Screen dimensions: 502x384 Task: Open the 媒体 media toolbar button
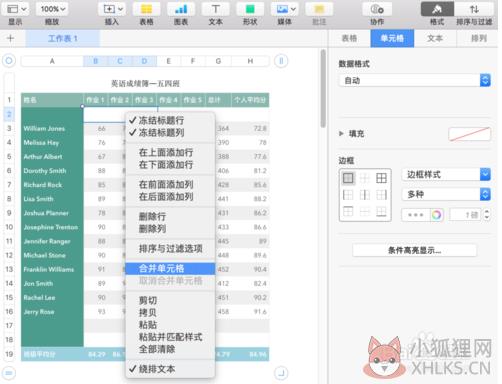285,9
